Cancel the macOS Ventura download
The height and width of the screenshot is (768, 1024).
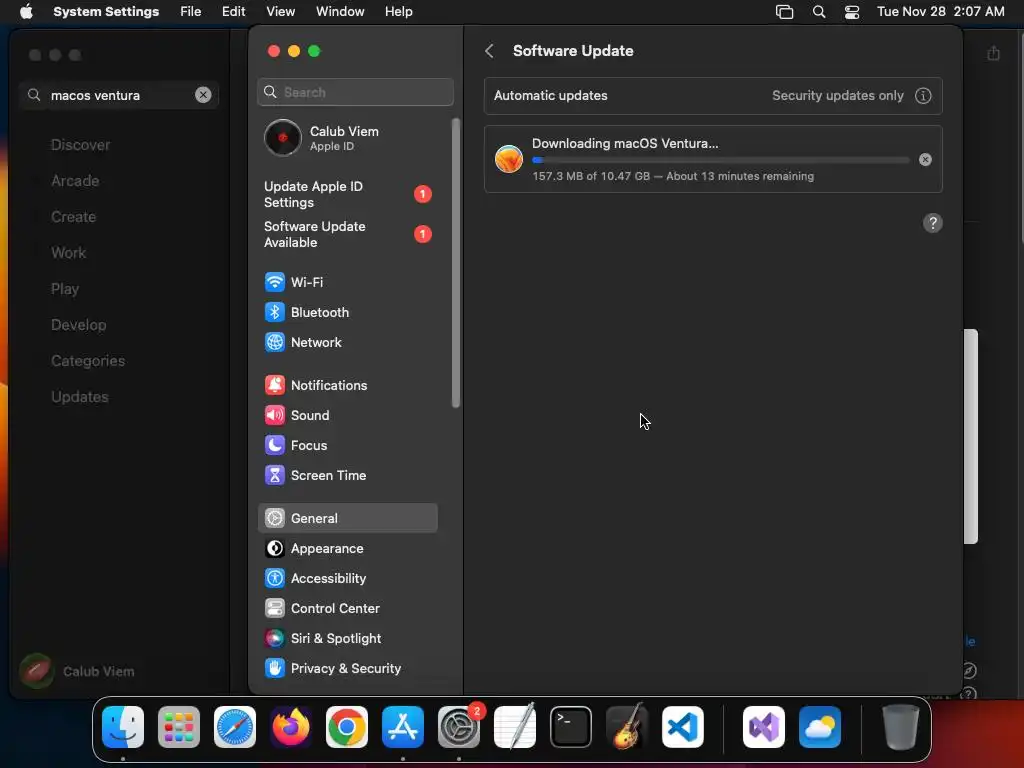point(925,159)
